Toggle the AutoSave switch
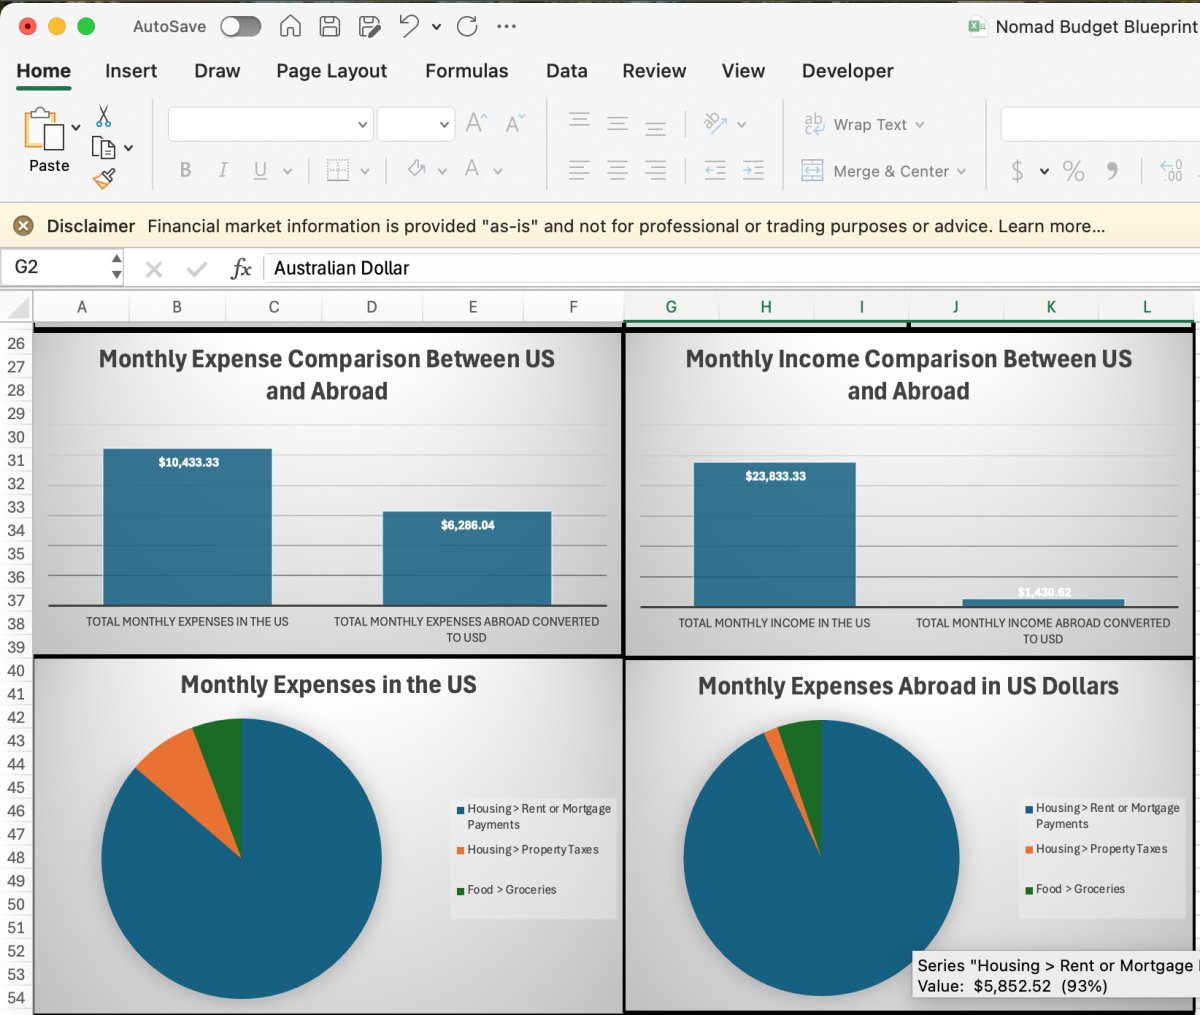The height and width of the screenshot is (1015, 1200). point(241,27)
